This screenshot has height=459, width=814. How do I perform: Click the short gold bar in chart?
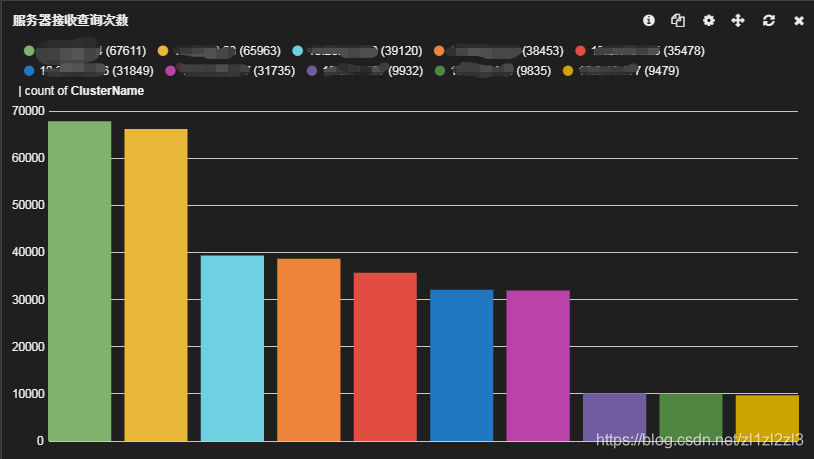tap(767, 418)
